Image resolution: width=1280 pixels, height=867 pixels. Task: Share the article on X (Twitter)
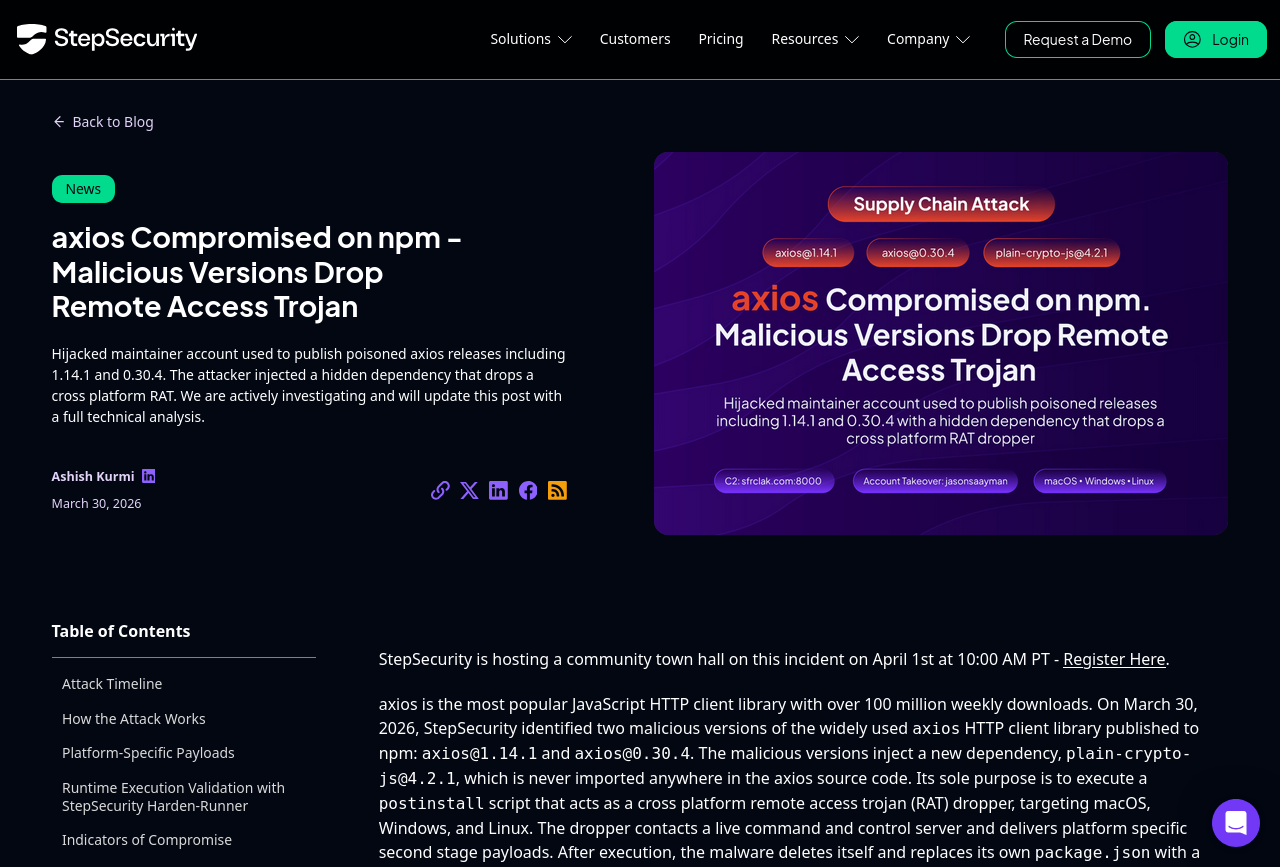click(x=469, y=490)
